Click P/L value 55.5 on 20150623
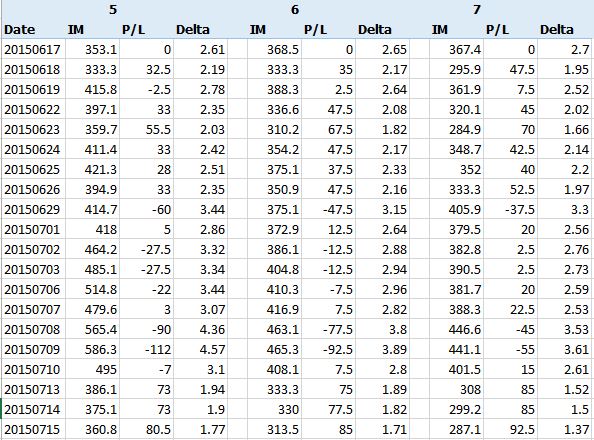The height and width of the screenshot is (440, 594). (x=146, y=129)
